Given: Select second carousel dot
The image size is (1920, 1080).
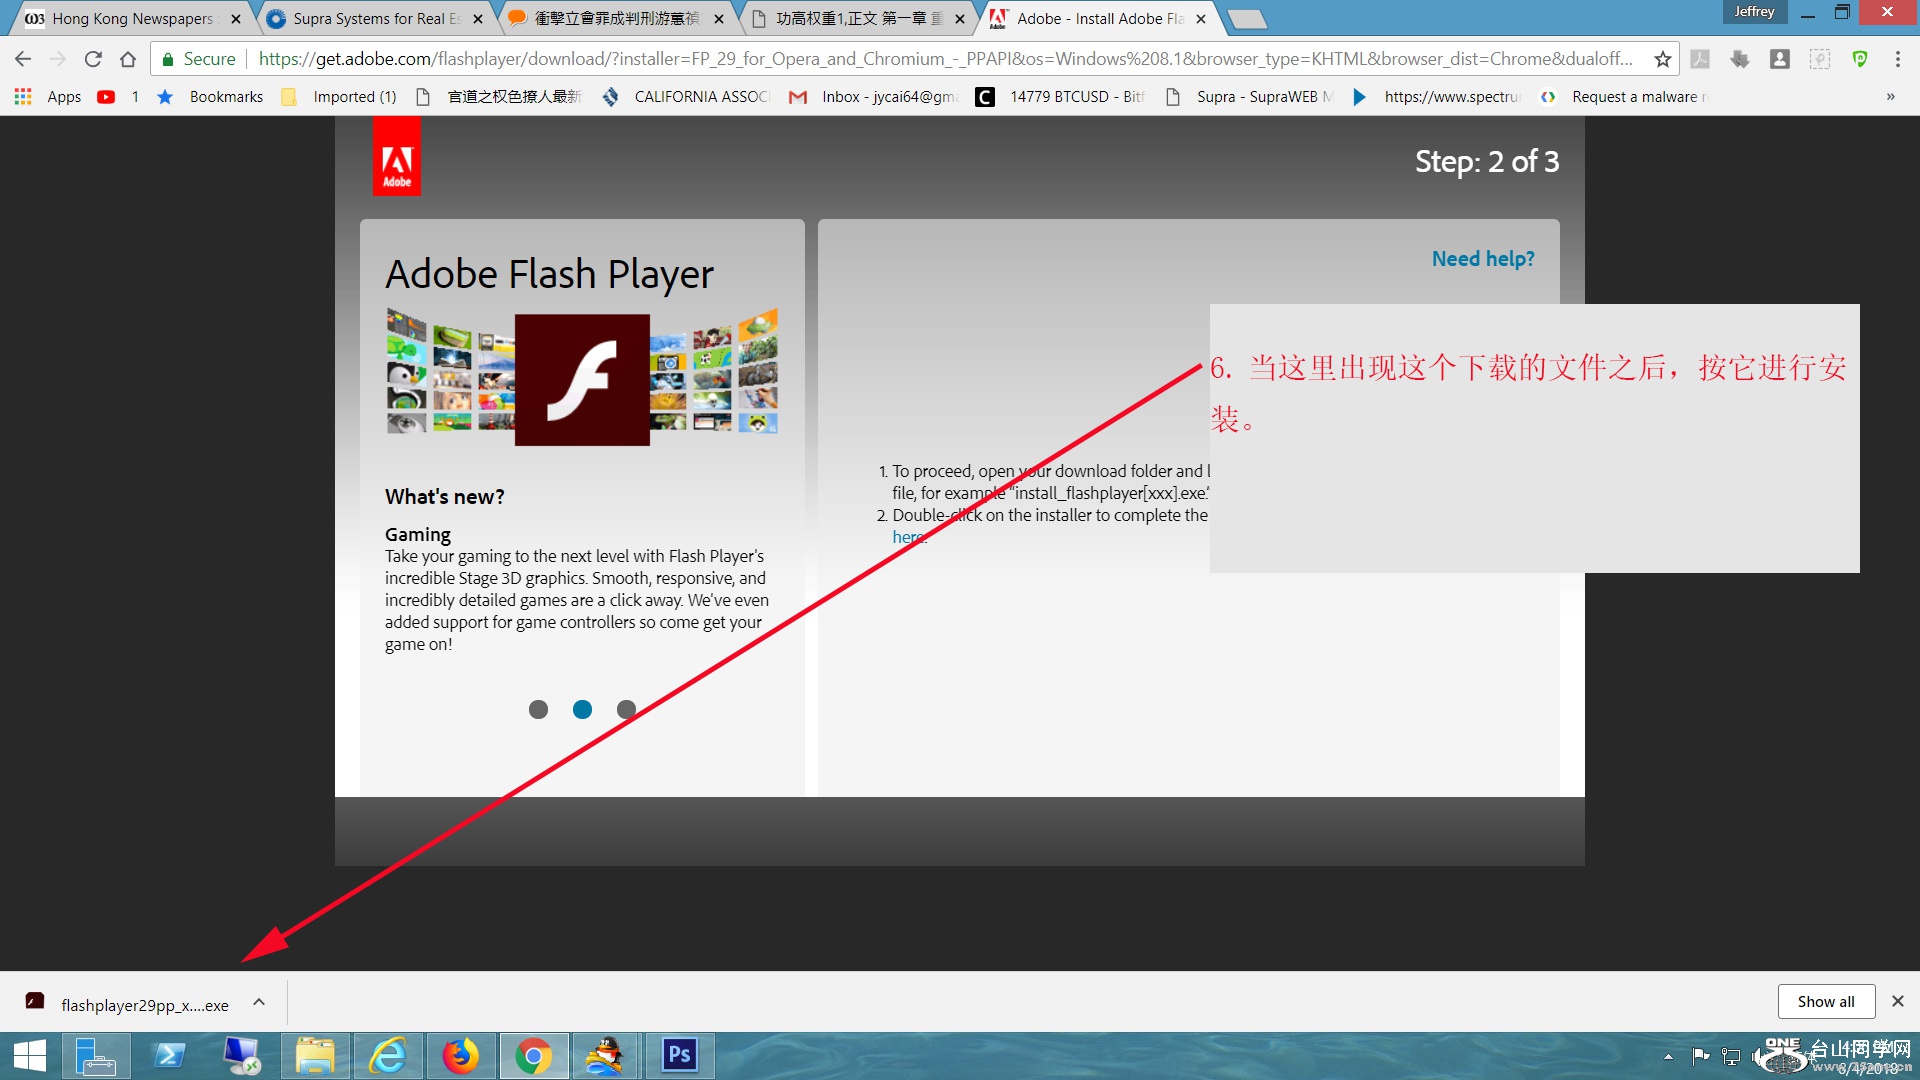Looking at the screenshot, I should [x=582, y=709].
